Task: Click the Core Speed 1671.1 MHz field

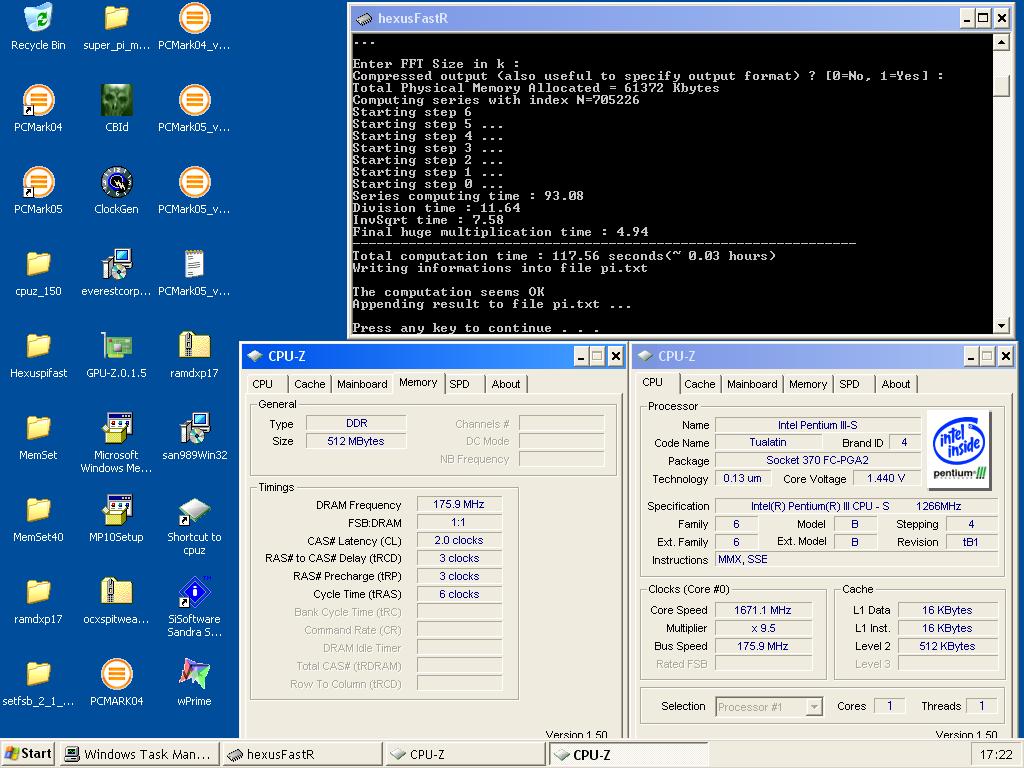Action: click(763, 610)
